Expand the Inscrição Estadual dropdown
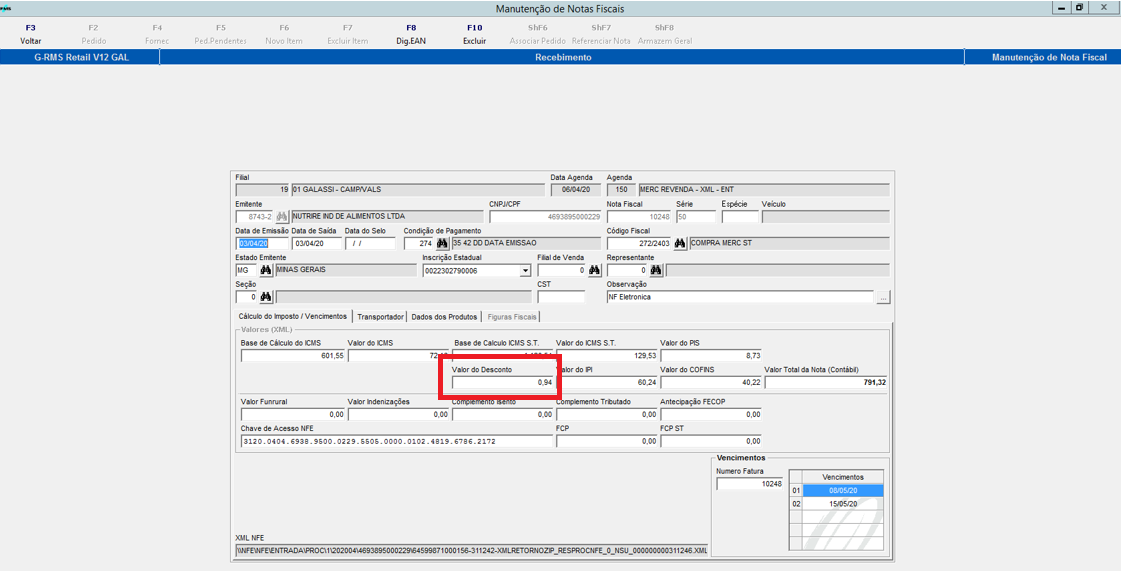The width and height of the screenshot is (1123, 571). pyautogui.click(x=525, y=271)
